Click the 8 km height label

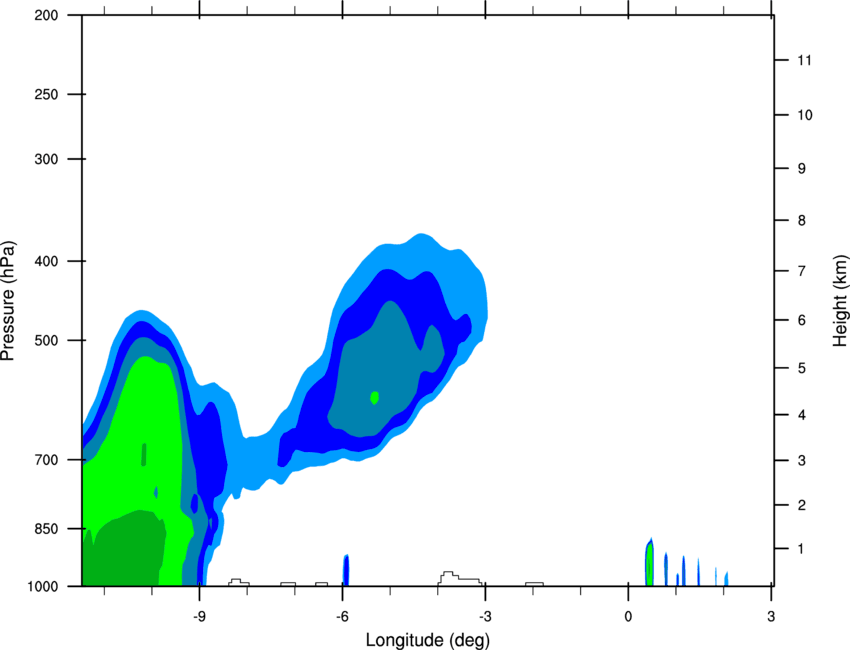coord(802,220)
